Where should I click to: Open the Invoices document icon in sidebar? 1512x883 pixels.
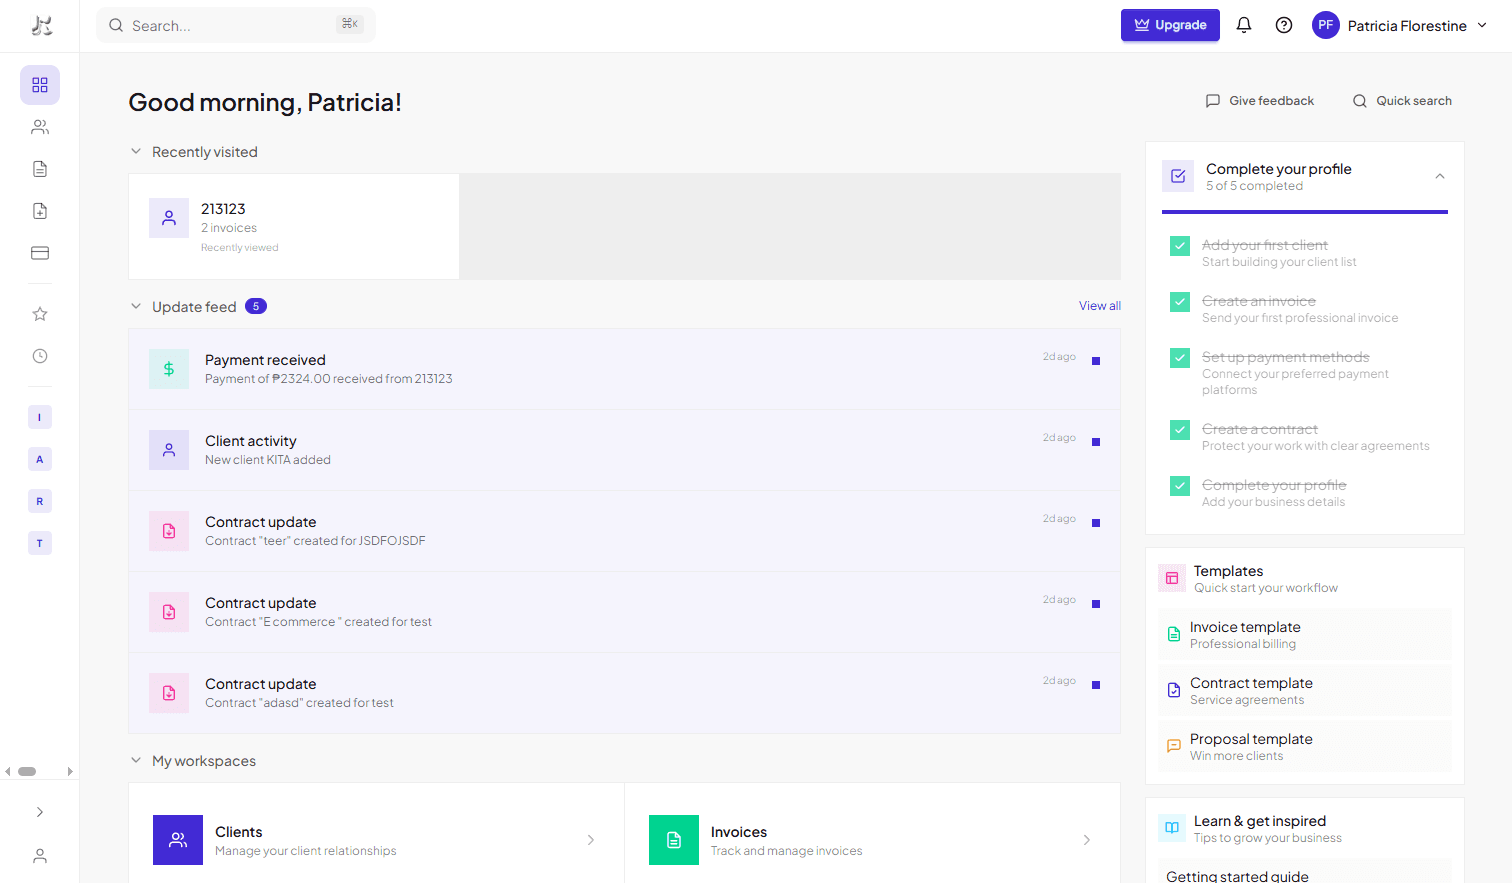[40, 169]
